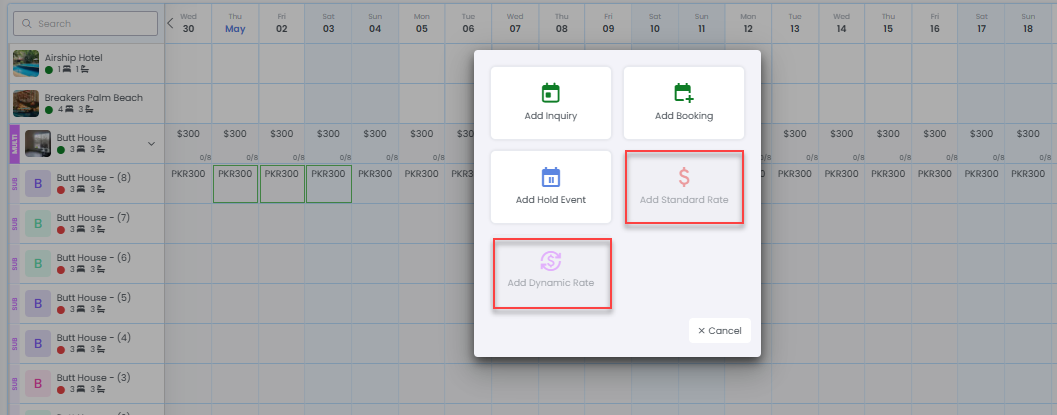1057x415 pixels.
Task: Click the Butt House - (3) label
Action: click(93, 377)
